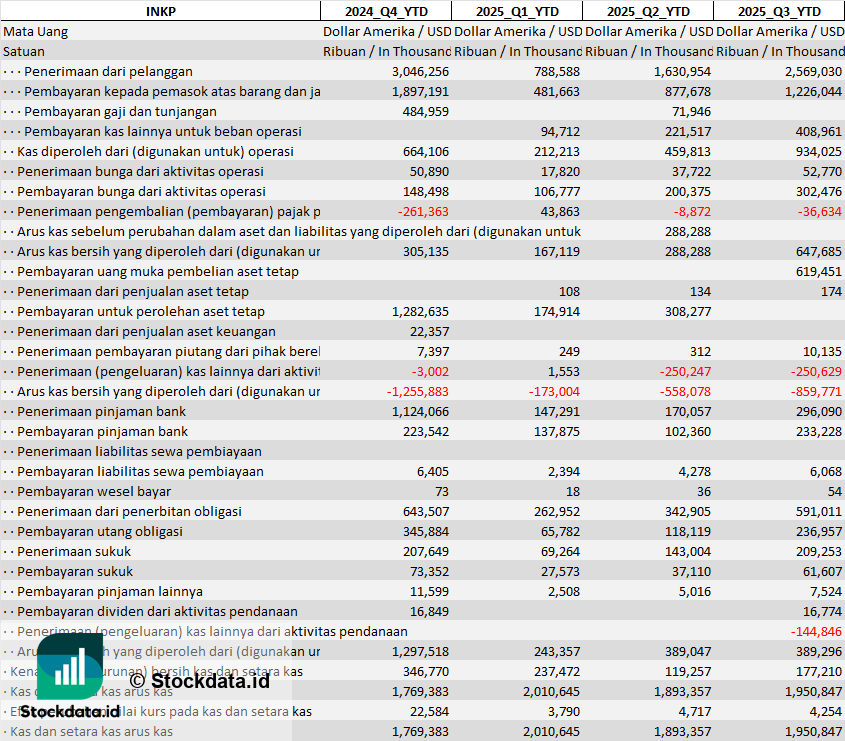Click value 1,282,635 in the table
Image resolution: width=845 pixels, height=741 pixels.
pyautogui.click(x=420, y=311)
